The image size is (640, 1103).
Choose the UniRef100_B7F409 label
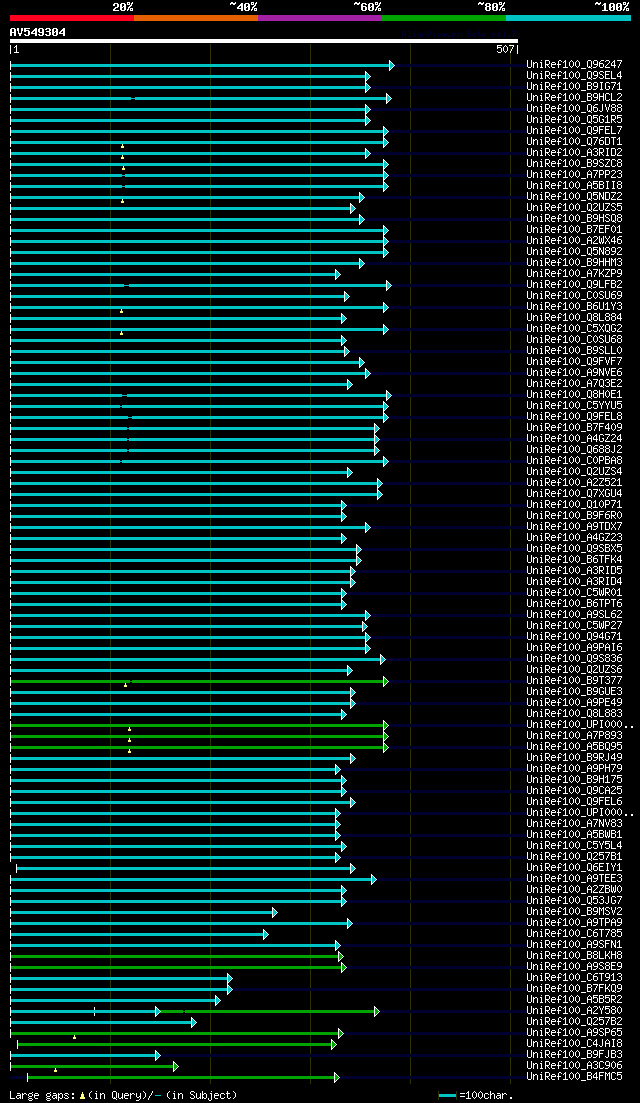pyautogui.click(x=574, y=428)
